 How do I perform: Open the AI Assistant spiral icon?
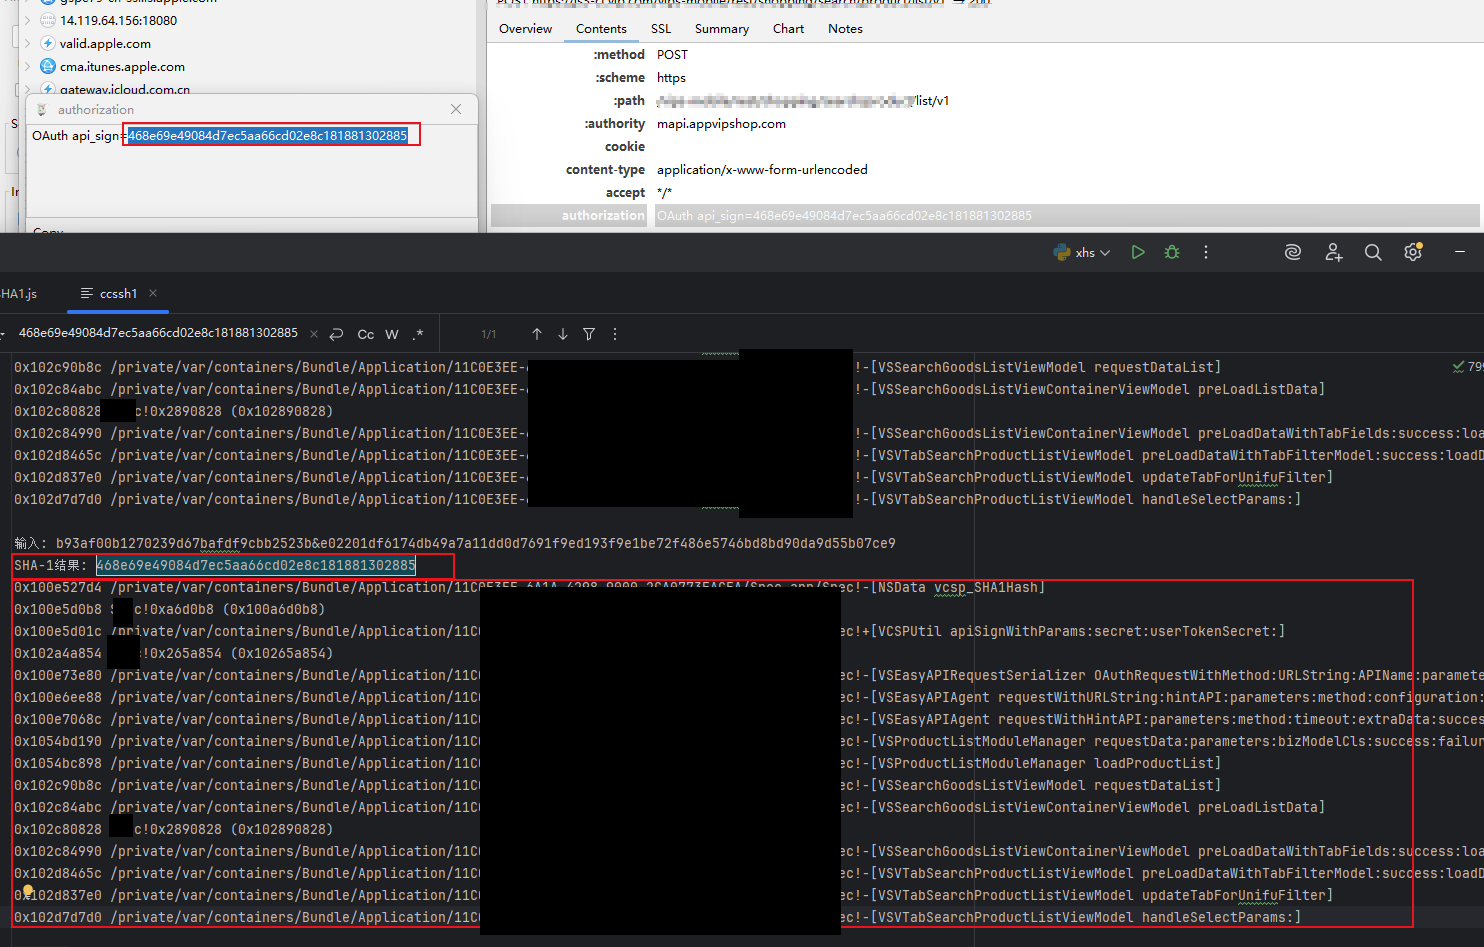(1293, 252)
